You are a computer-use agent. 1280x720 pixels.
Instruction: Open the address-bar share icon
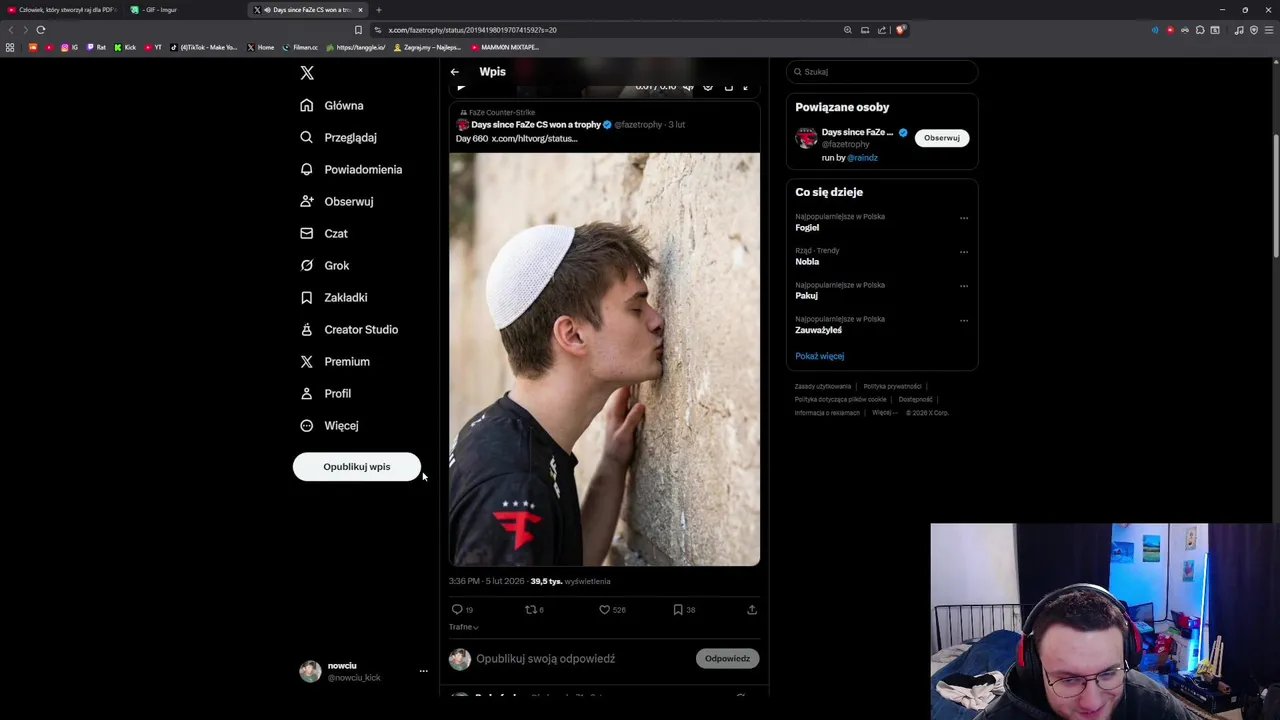(x=882, y=30)
